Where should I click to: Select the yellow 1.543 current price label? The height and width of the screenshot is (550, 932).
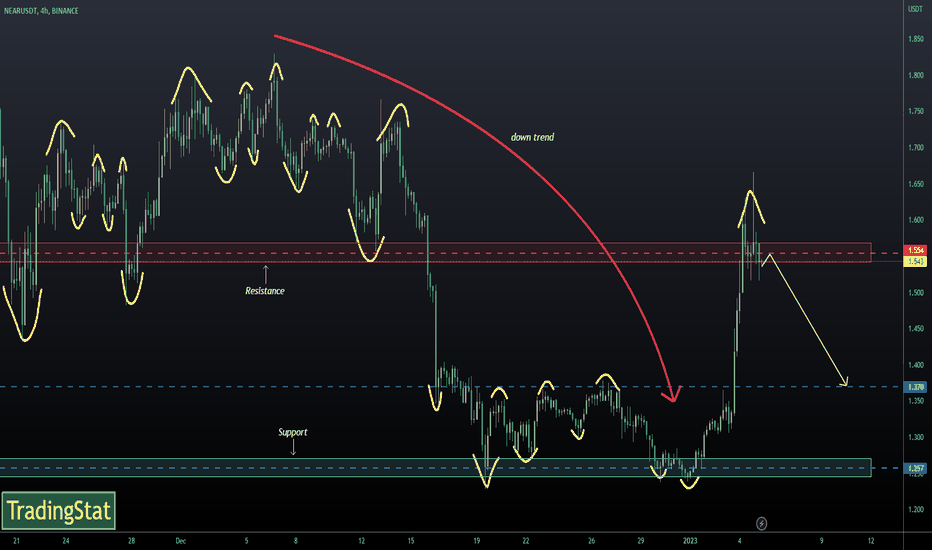coord(914,262)
